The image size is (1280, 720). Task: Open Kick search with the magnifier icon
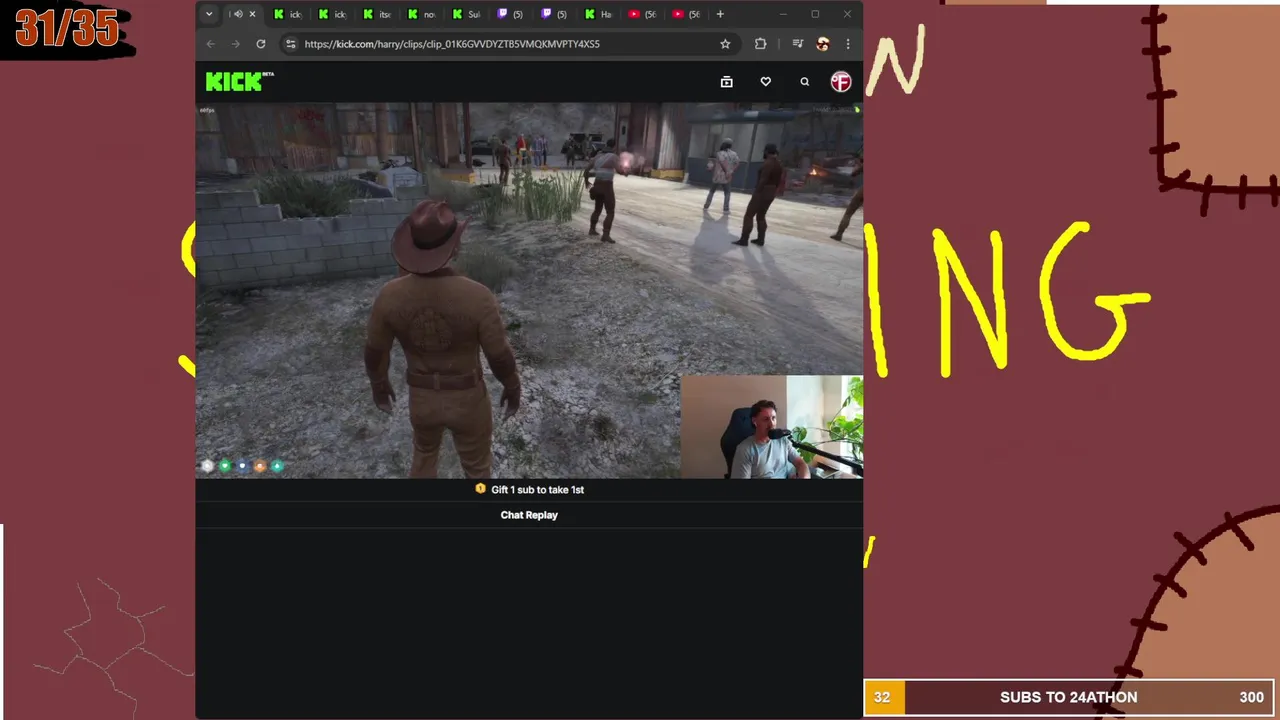click(804, 82)
